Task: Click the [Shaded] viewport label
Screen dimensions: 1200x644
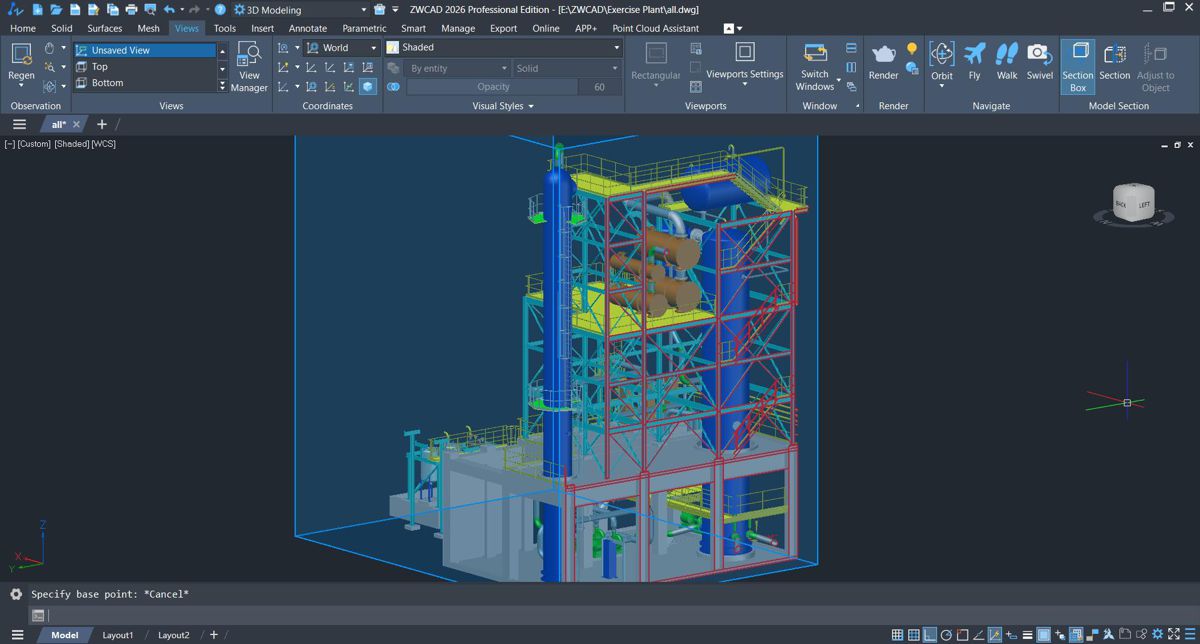Action: coord(71,144)
